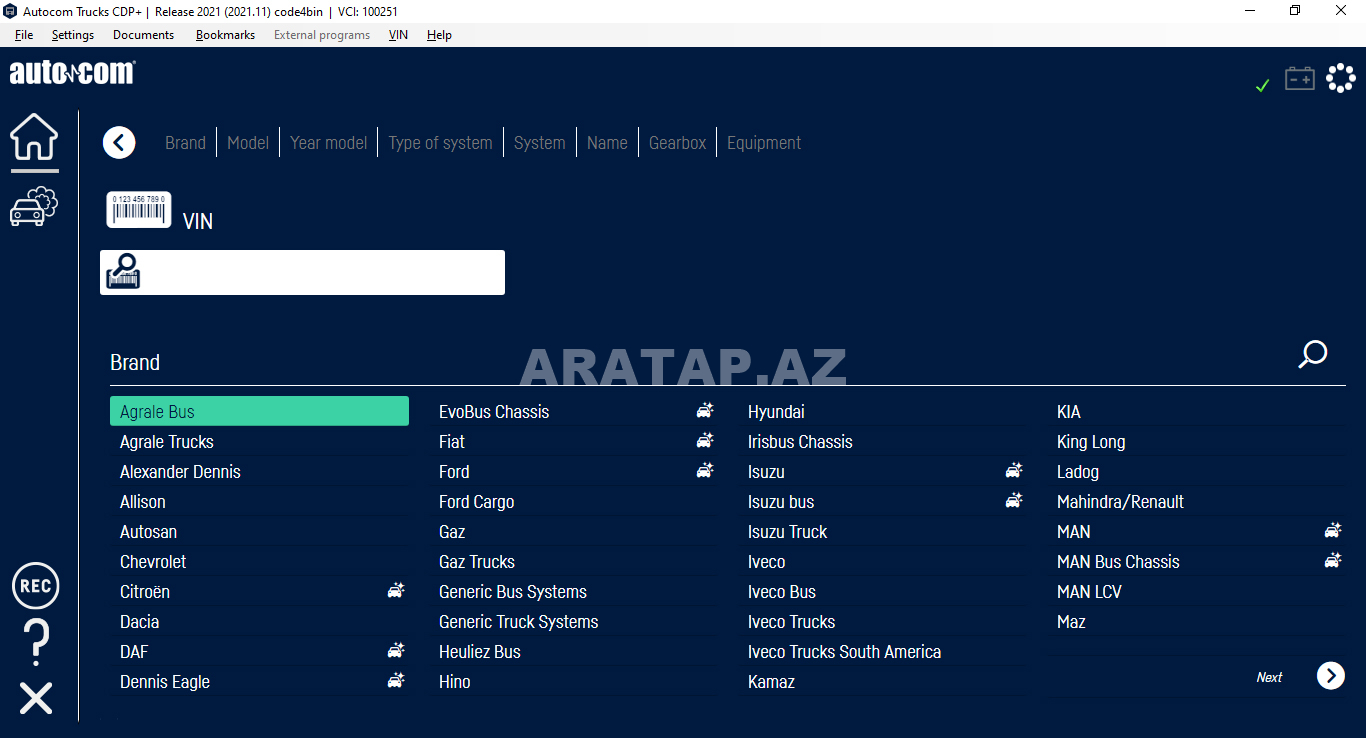The height and width of the screenshot is (738, 1366).
Task: Click the back arrow in the breadcrumb bar
Action: (x=119, y=143)
